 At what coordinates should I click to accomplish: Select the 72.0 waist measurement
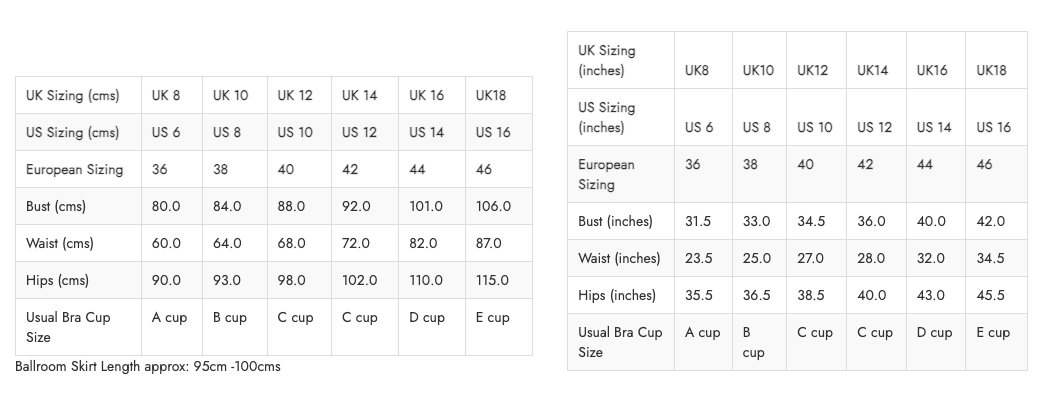356,243
